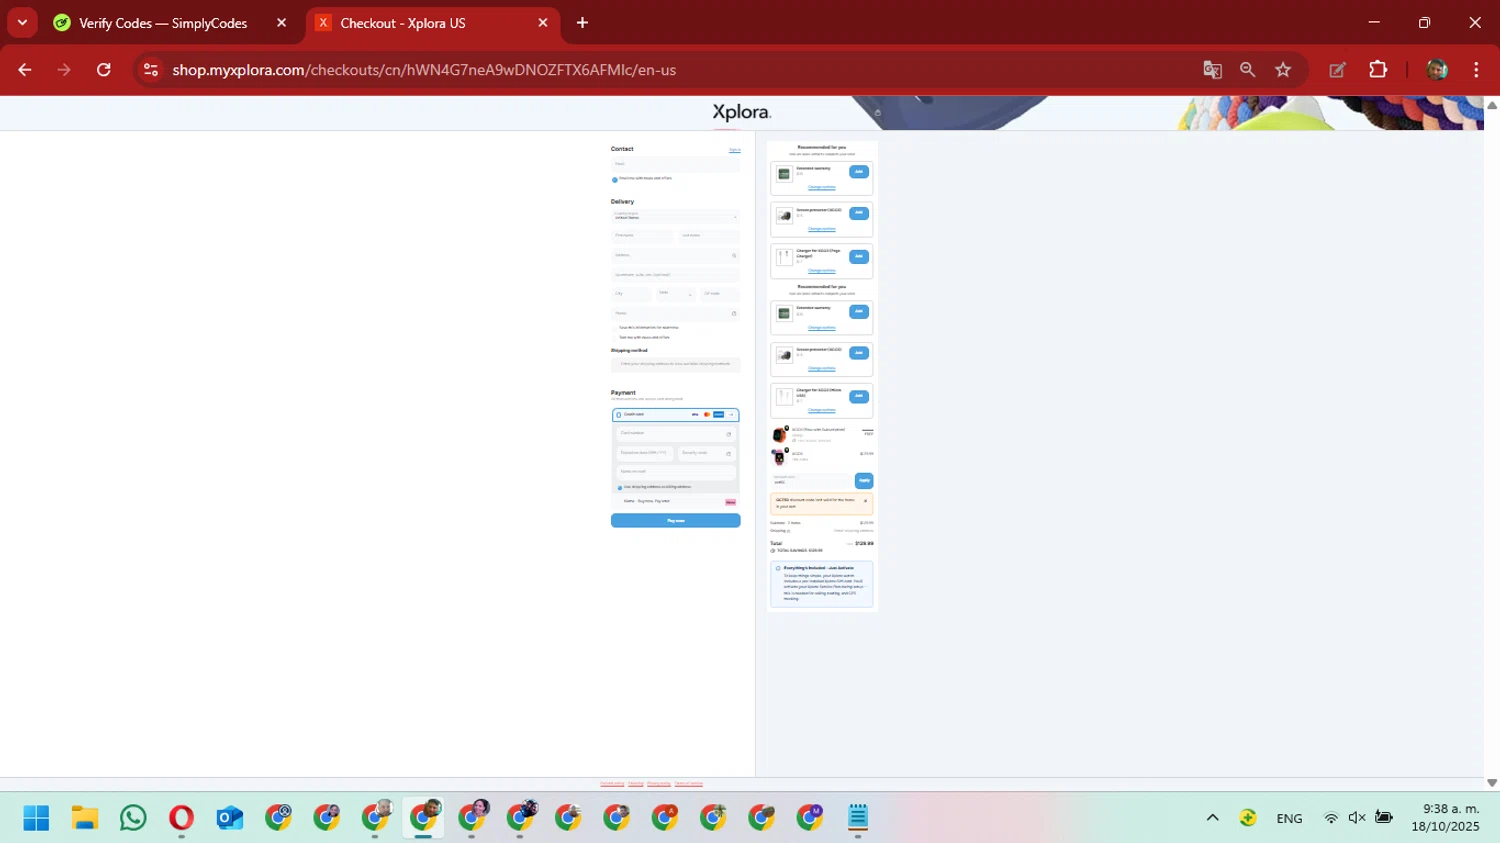The image size is (1500, 843).
Task: Focus the Phone field
Action: click(675, 313)
